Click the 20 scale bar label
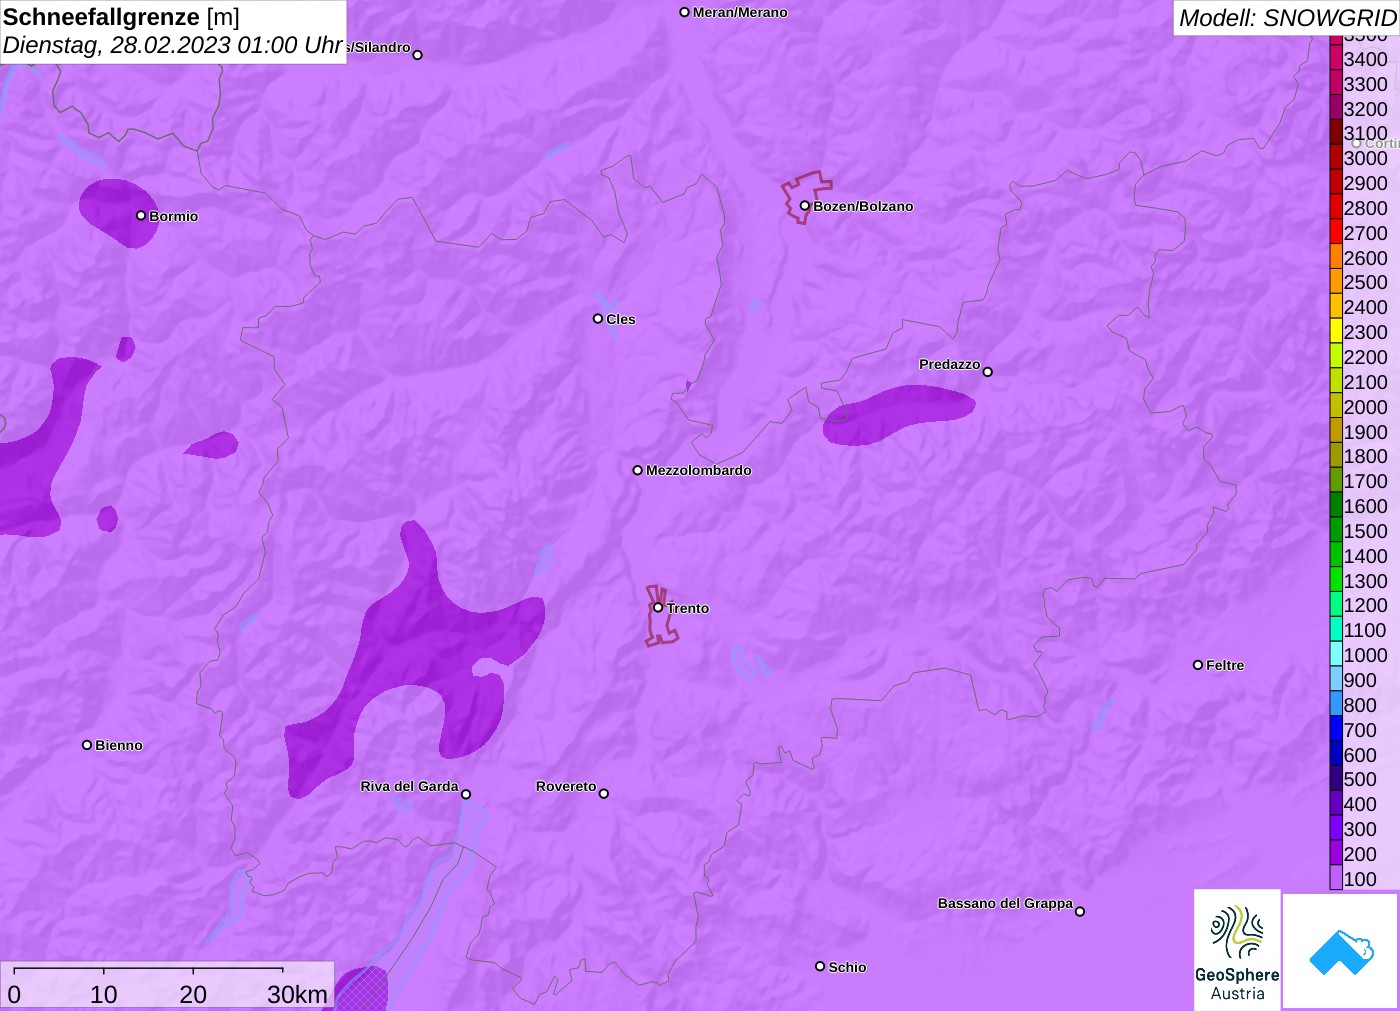The height and width of the screenshot is (1011, 1400). (193, 994)
